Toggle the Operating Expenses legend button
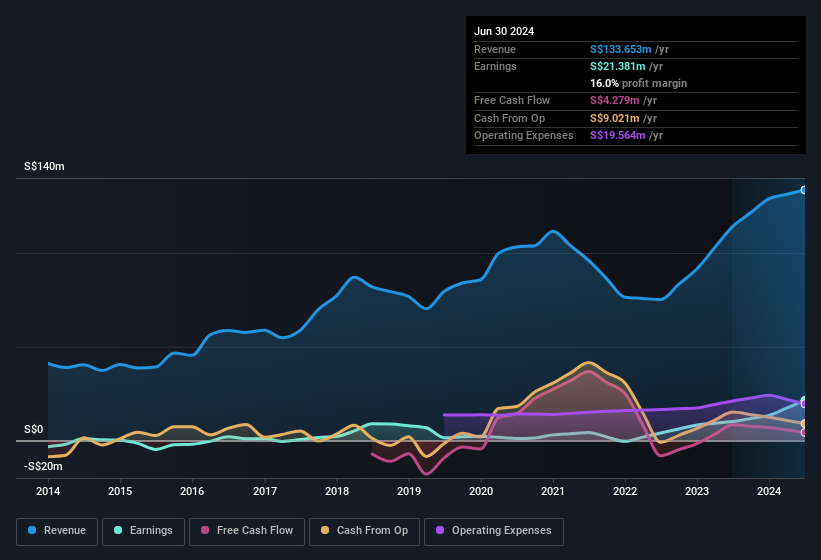This screenshot has height=560, width=821. tap(494, 531)
